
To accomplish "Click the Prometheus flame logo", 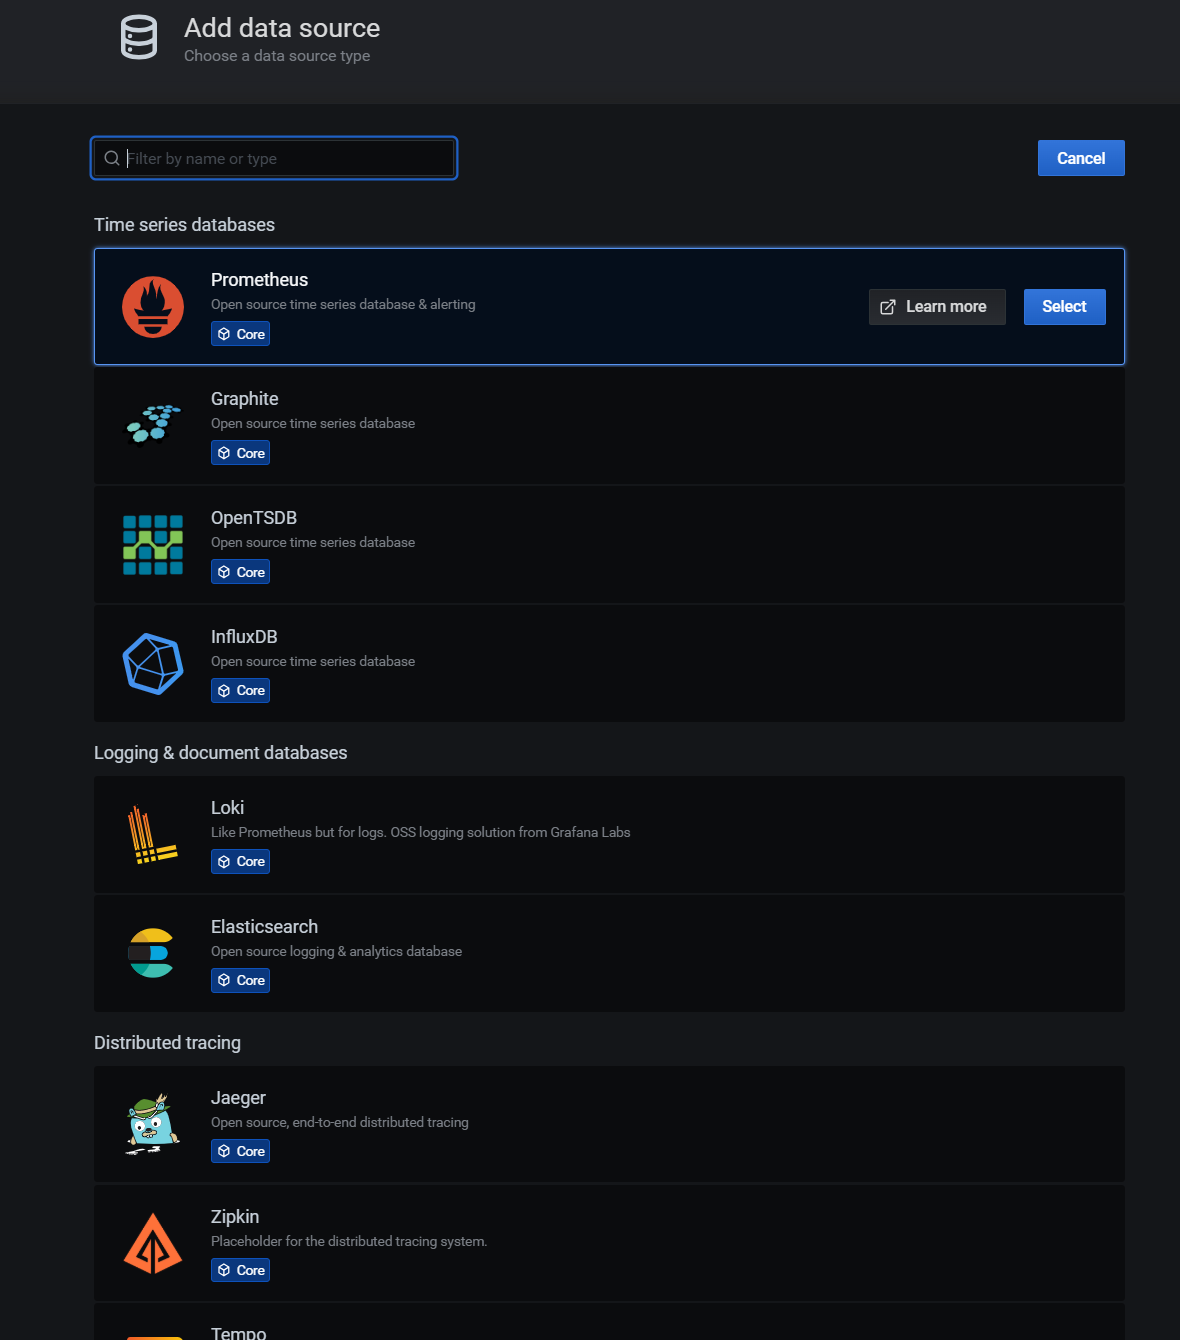I will pyautogui.click(x=153, y=307).
